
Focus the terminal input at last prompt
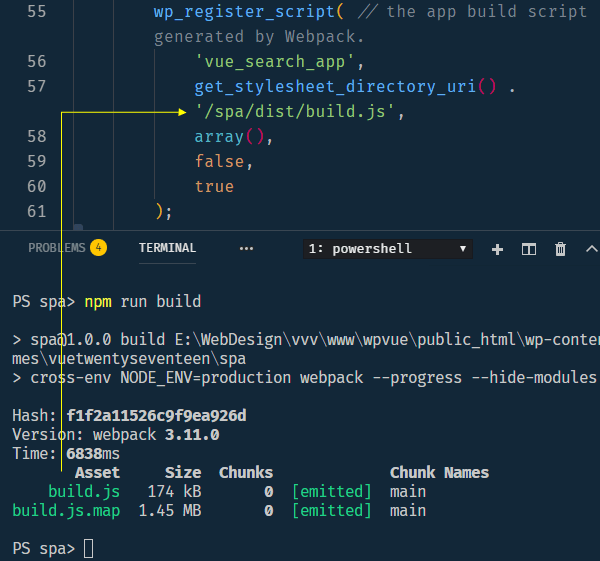pyautogui.click(x=89, y=548)
